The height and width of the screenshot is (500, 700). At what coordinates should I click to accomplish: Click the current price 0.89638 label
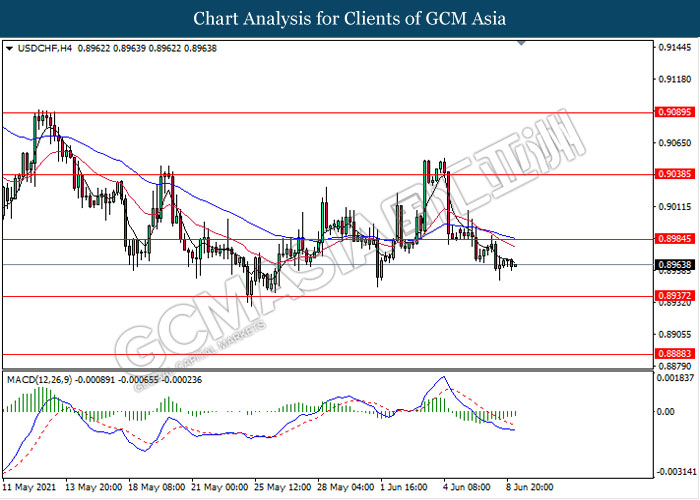pyautogui.click(x=674, y=265)
